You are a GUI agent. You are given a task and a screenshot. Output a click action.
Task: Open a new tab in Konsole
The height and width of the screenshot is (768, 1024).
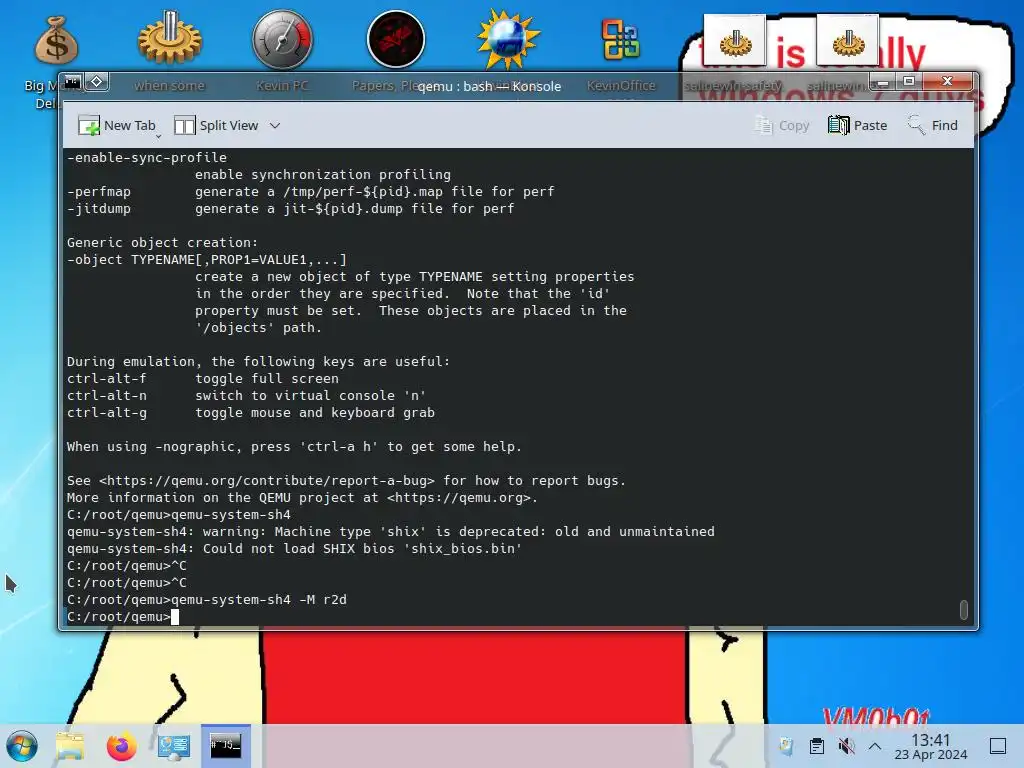(x=117, y=125)
